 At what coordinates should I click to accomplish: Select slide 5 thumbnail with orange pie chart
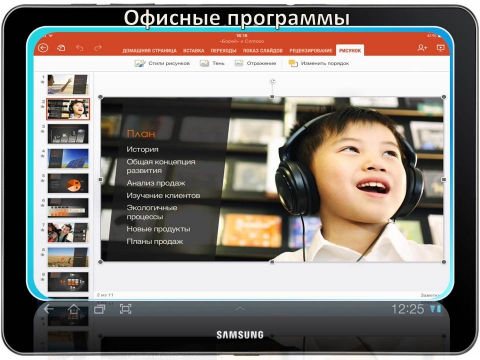click(x=68, y=183)
